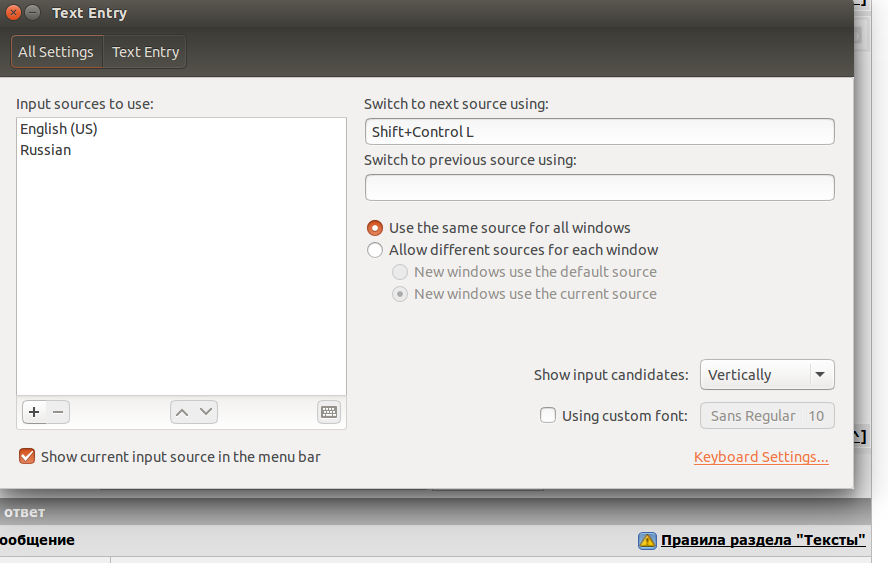The height and width of the screenshot is (563, 888).
Task: Toggle Show current input source in menu bar
Action: point(27,457)
